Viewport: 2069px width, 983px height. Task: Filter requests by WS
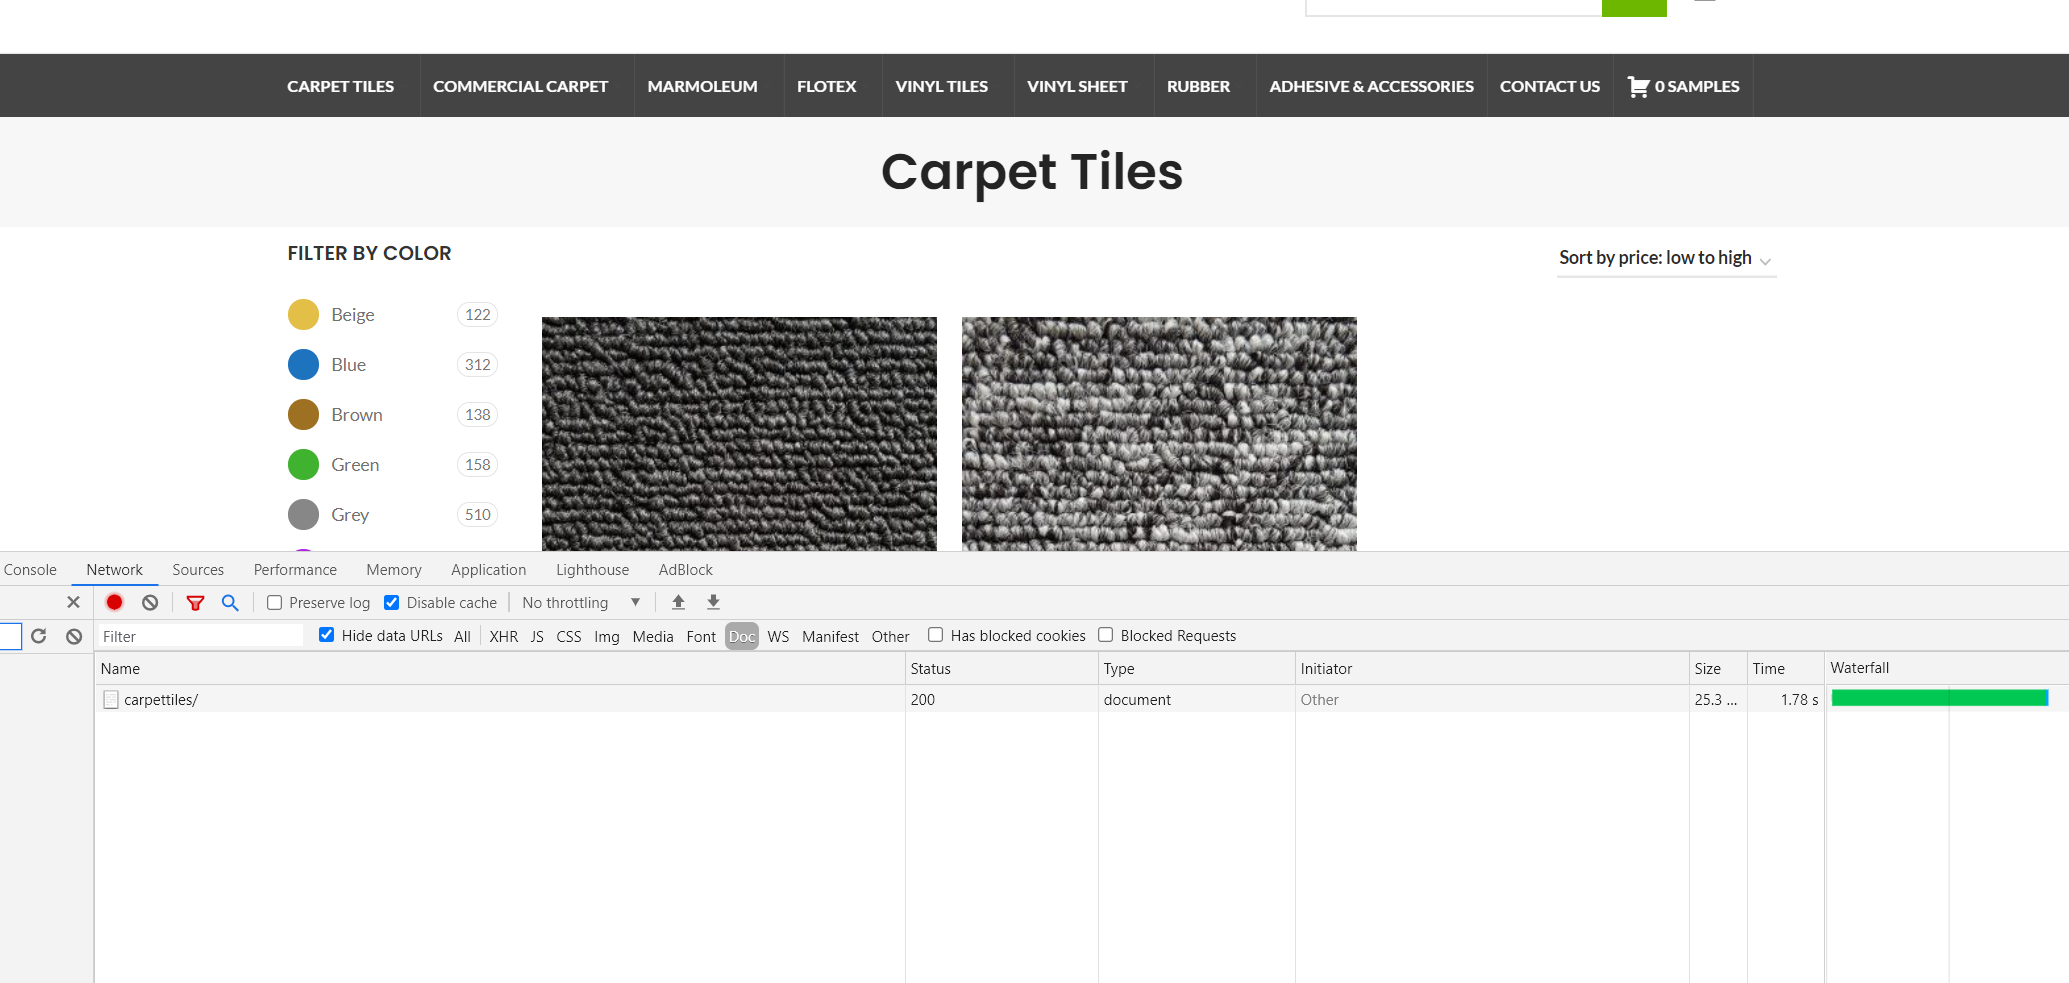click(x=778, y=636)
